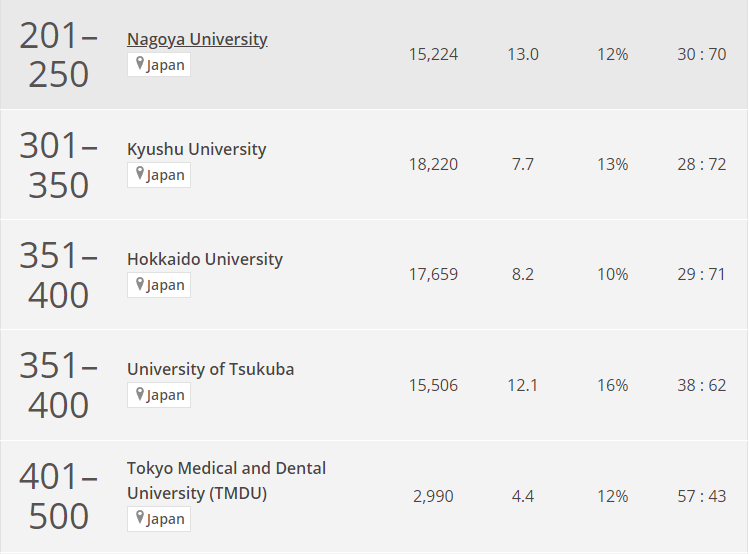Click the Hokkaido University name
Image resolution: width=749 pixels, height=554 pixels.
pos(204,259)
